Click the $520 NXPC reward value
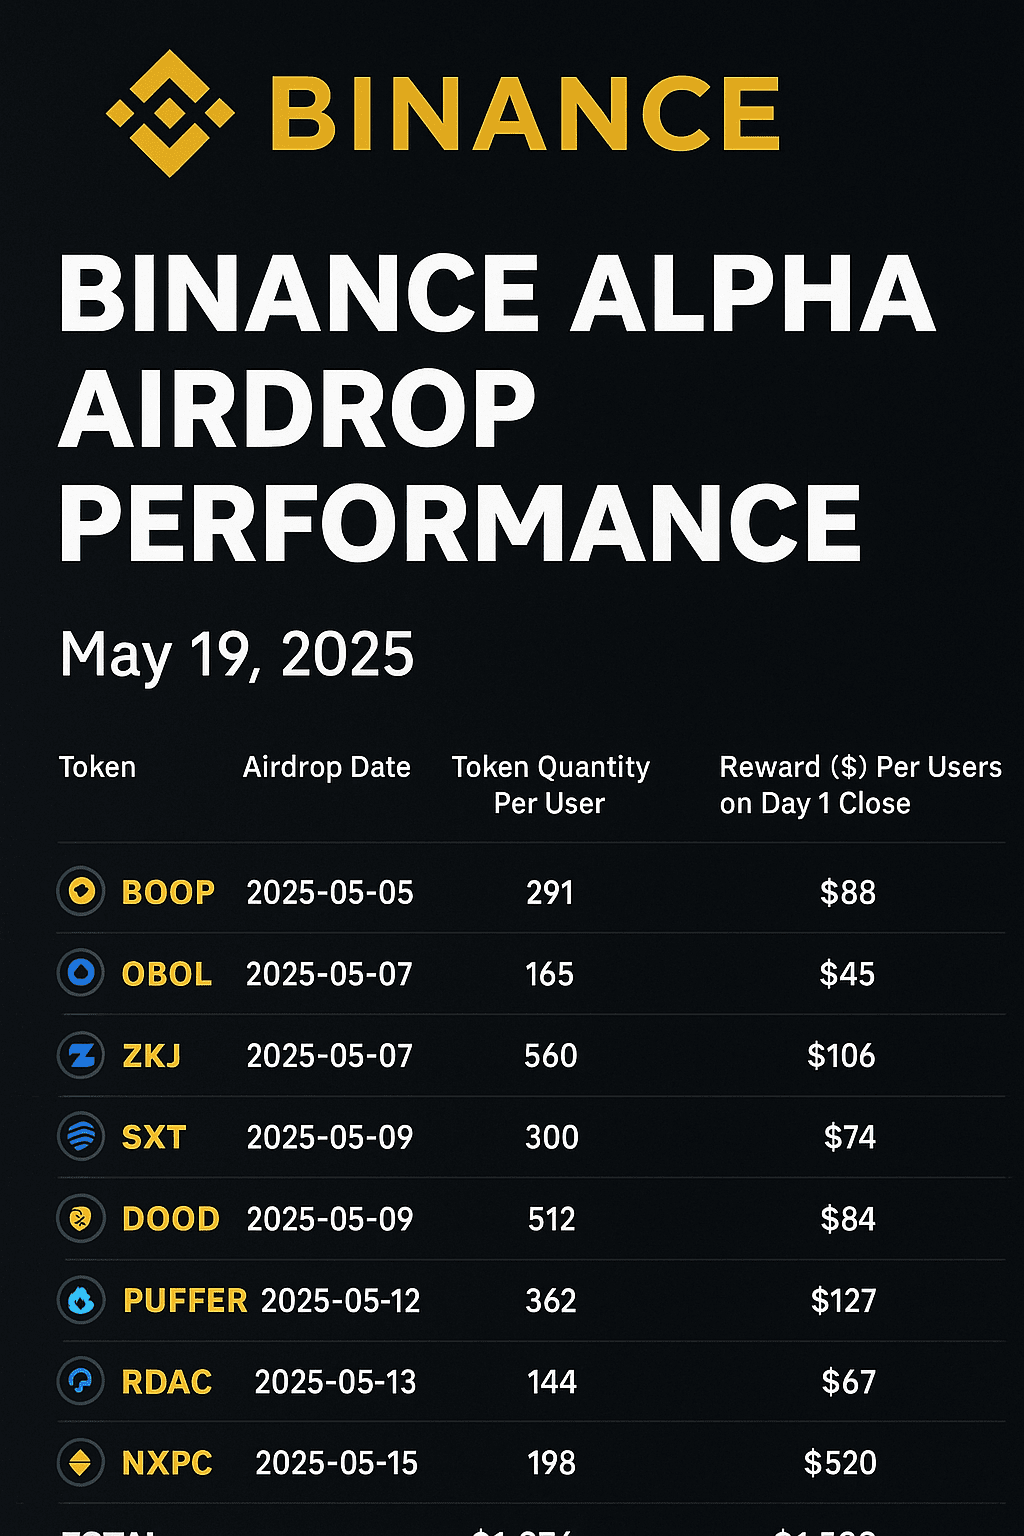This screenshot has height=1536, width=1024. 840,1463
